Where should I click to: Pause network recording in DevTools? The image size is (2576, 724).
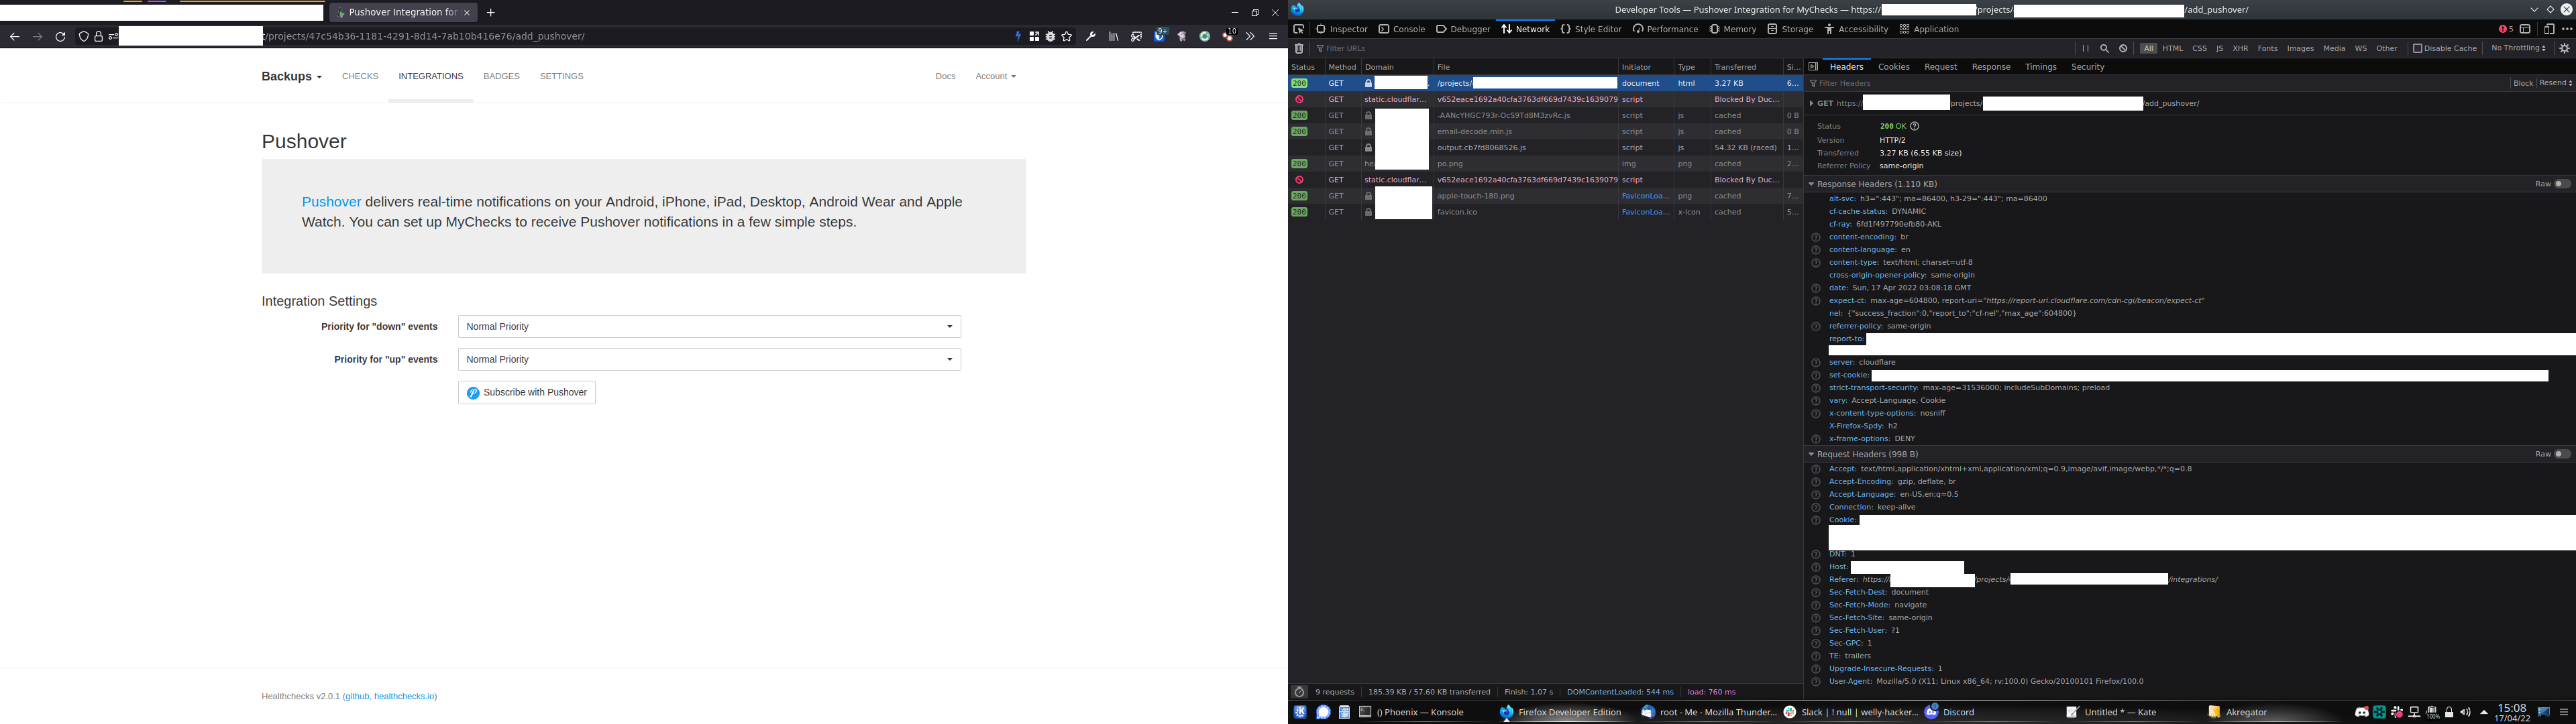coord(2085,48)
